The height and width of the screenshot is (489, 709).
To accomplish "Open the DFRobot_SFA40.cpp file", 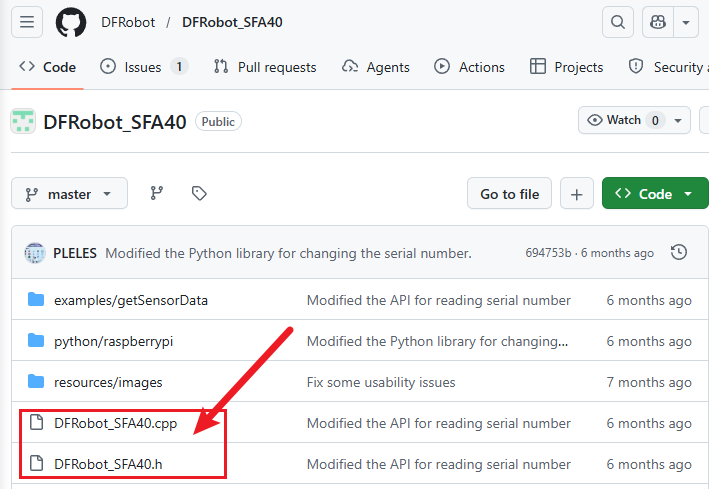I will [115, 423].
